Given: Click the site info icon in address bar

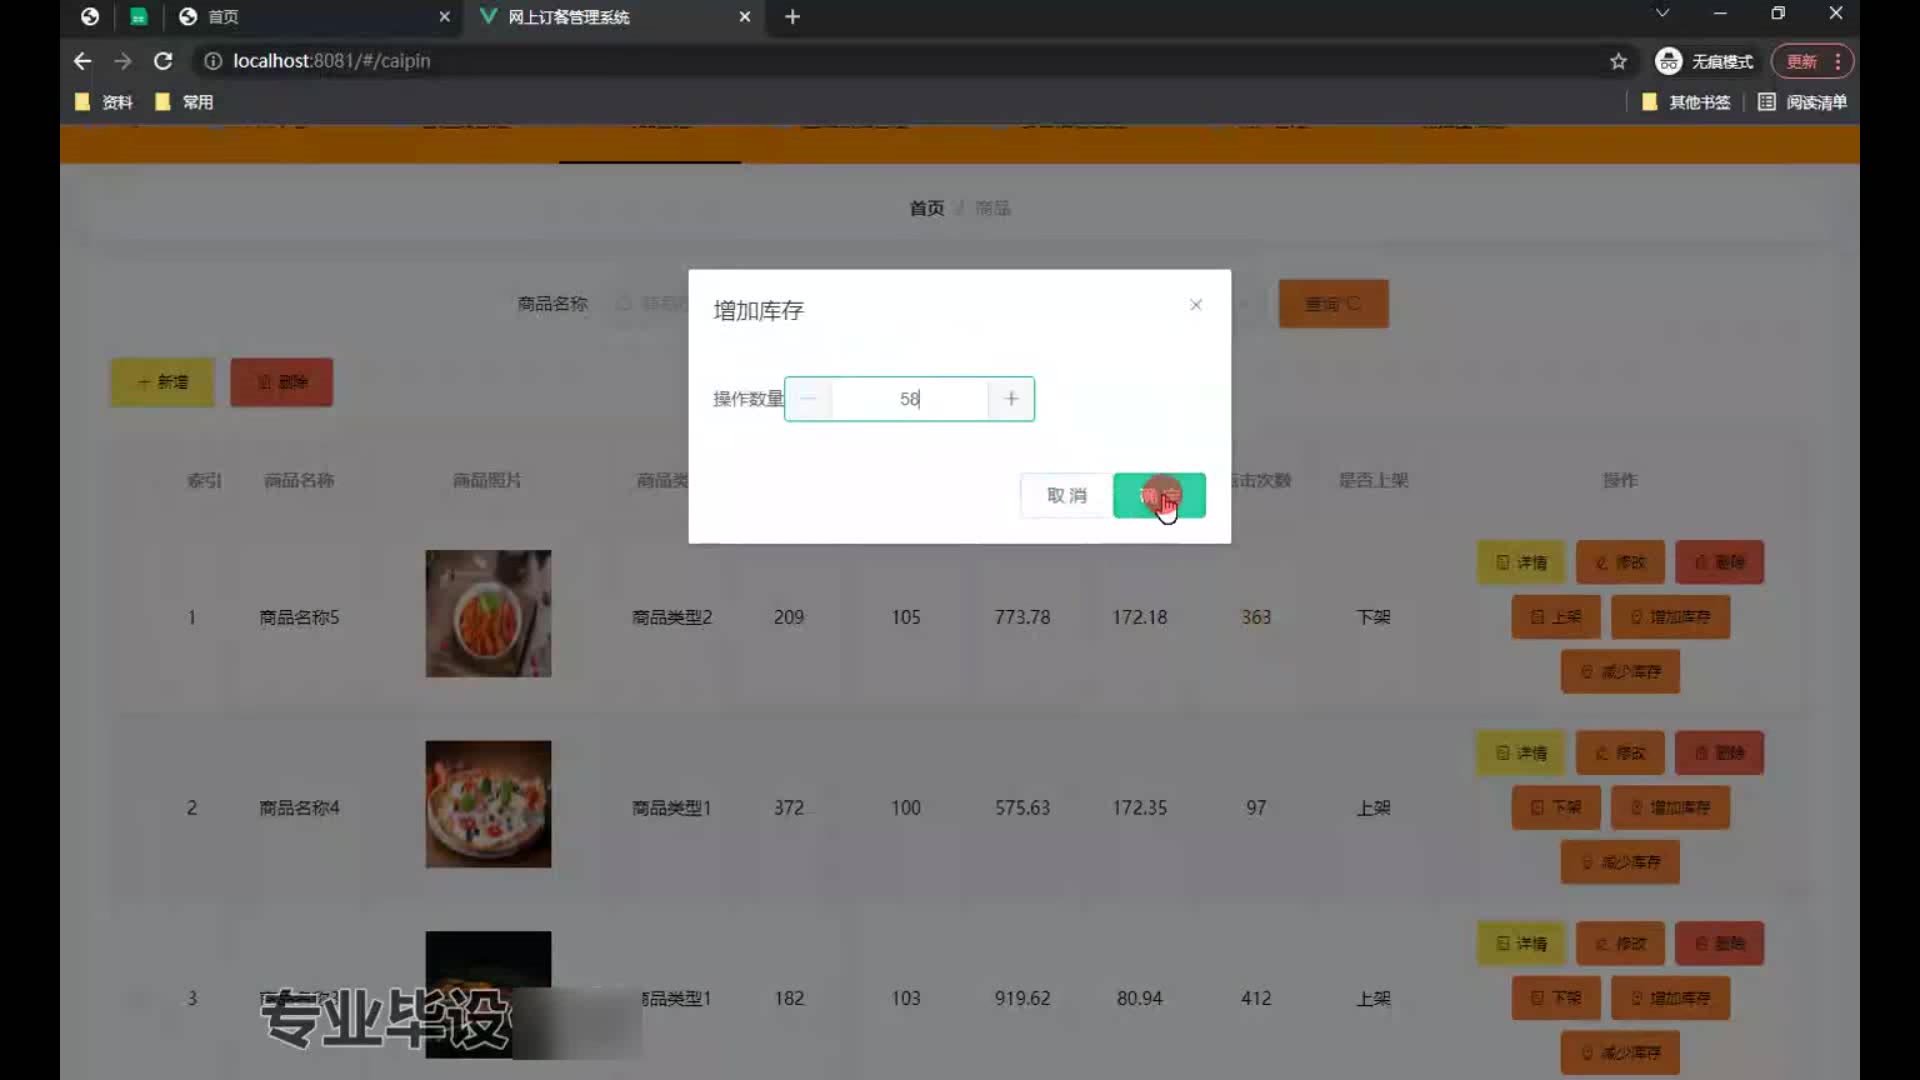Looking at the screenshot, I should (212, 61).
